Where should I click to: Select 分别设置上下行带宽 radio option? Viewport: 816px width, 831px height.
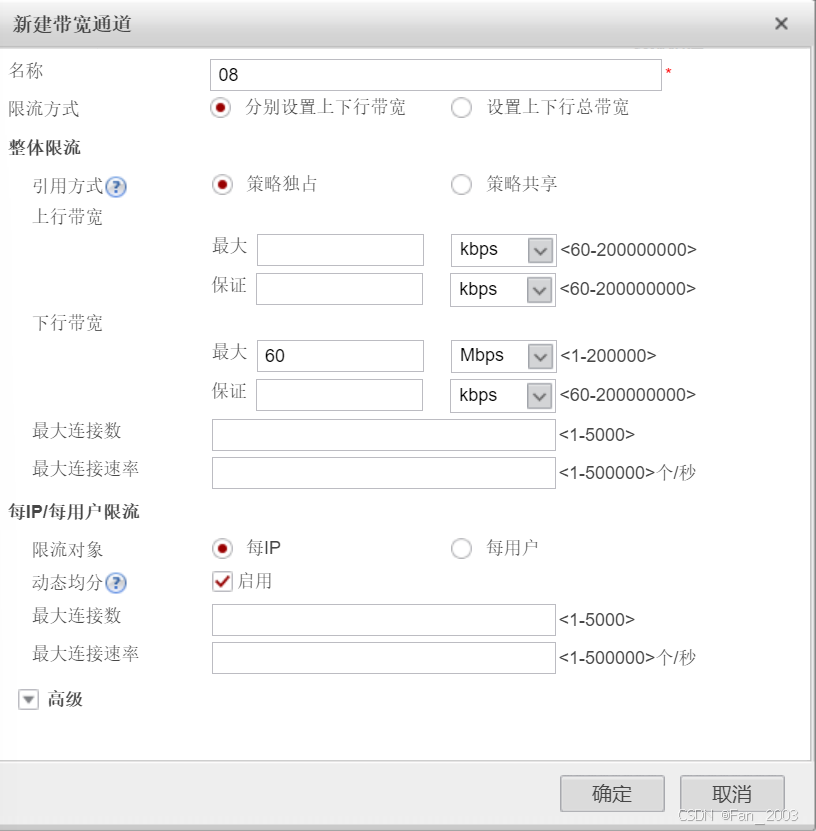point(220,108)
